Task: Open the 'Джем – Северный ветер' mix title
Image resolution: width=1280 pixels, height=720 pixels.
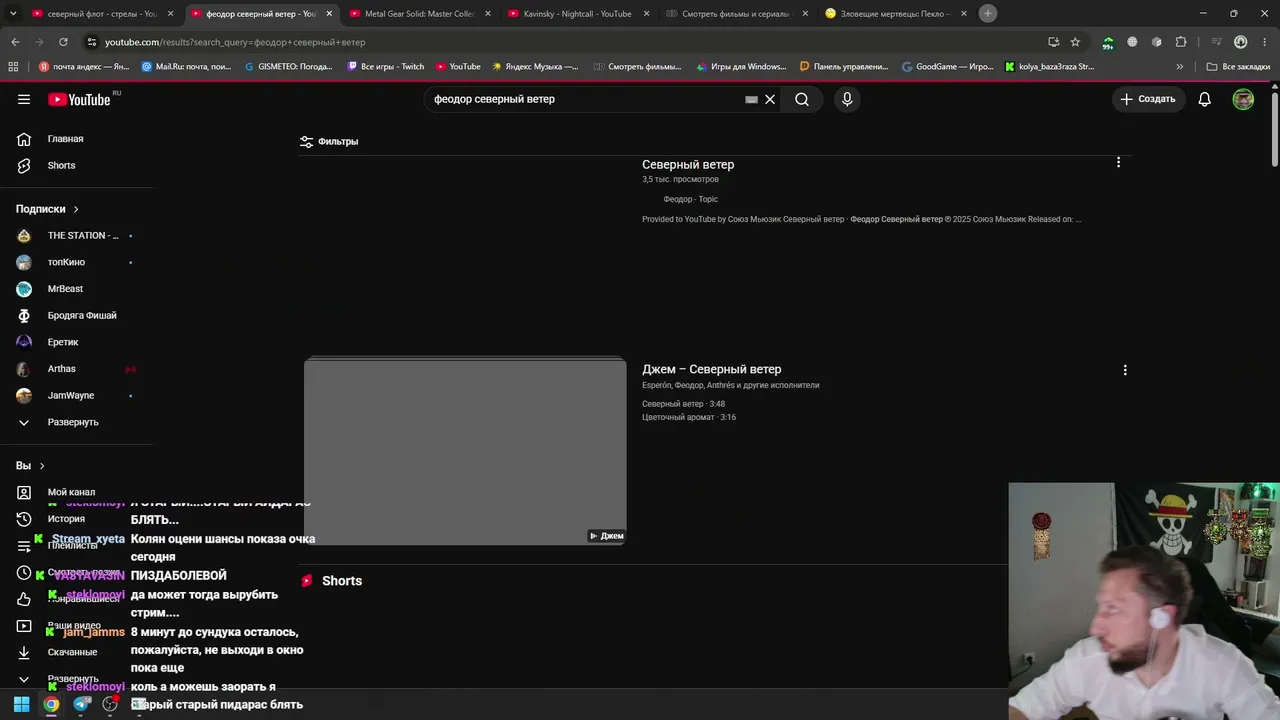Action: (x=711, y=369)
